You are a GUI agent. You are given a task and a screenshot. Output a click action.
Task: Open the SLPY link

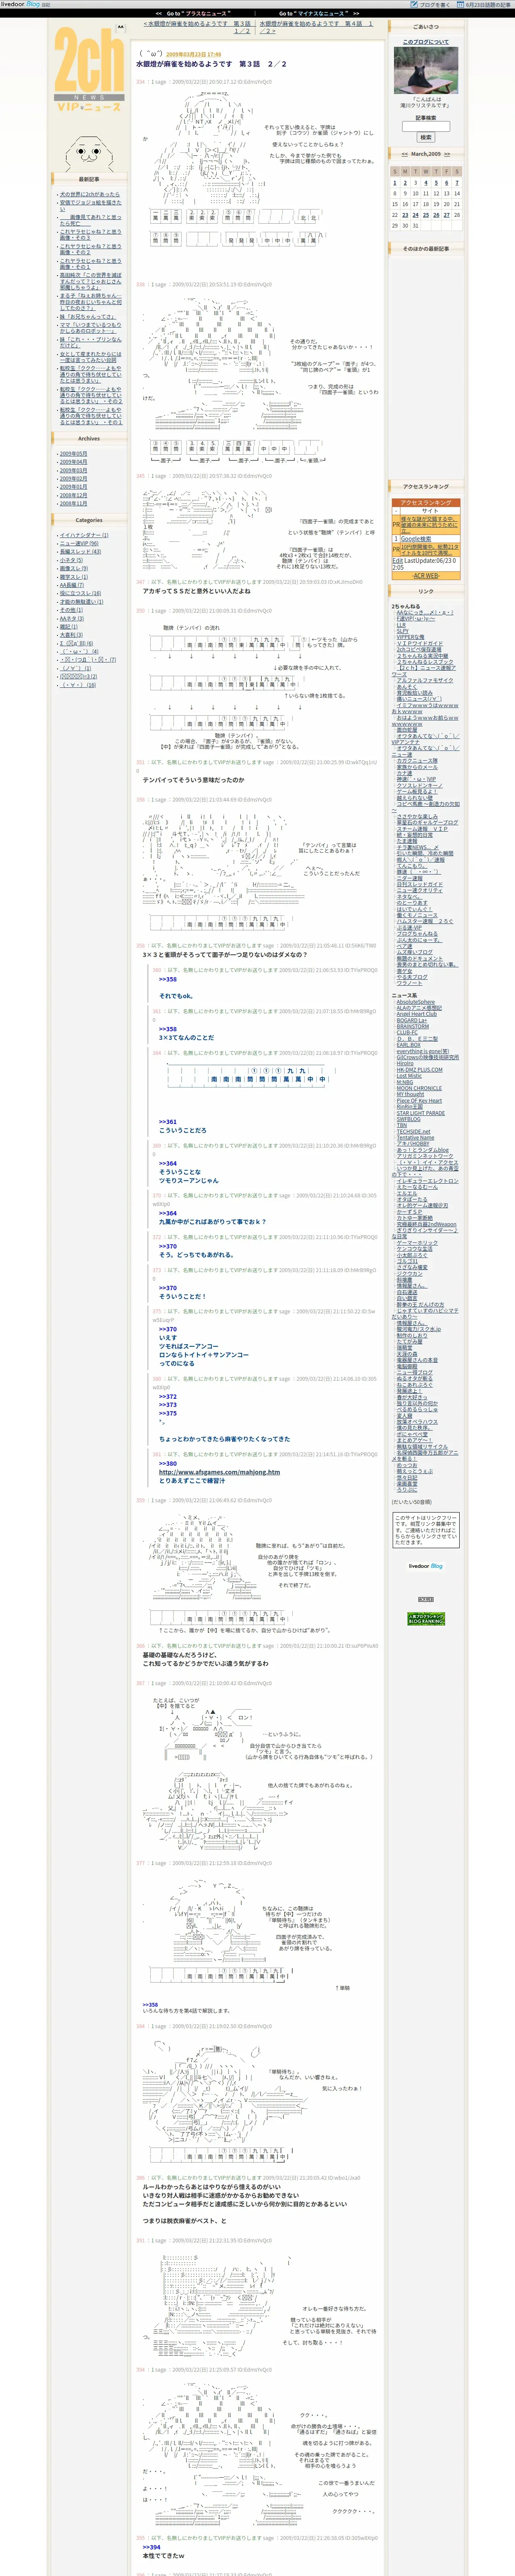coord(402,631)
